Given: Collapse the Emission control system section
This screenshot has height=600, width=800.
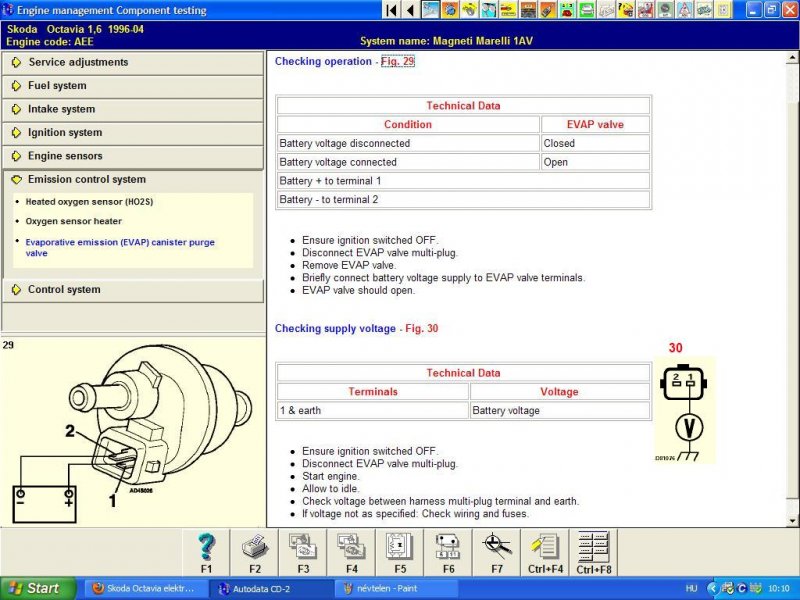Looking at the screenshot, I should [133, 180].
